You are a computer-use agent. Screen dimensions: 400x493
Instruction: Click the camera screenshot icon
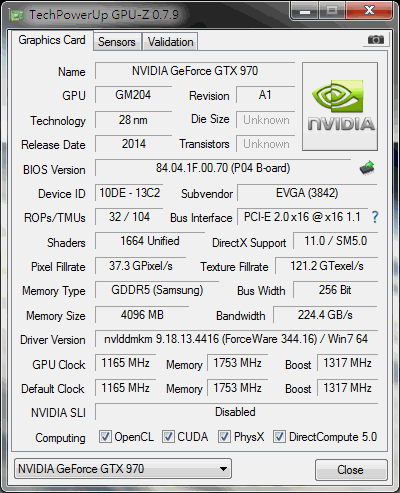[x=376, y=40]
